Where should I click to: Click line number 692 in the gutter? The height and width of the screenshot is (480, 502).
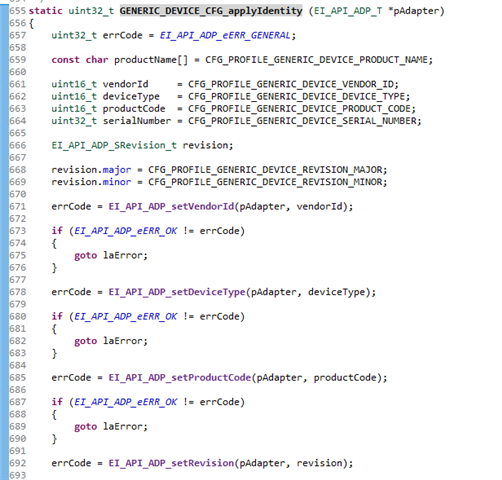click(17, 463)
